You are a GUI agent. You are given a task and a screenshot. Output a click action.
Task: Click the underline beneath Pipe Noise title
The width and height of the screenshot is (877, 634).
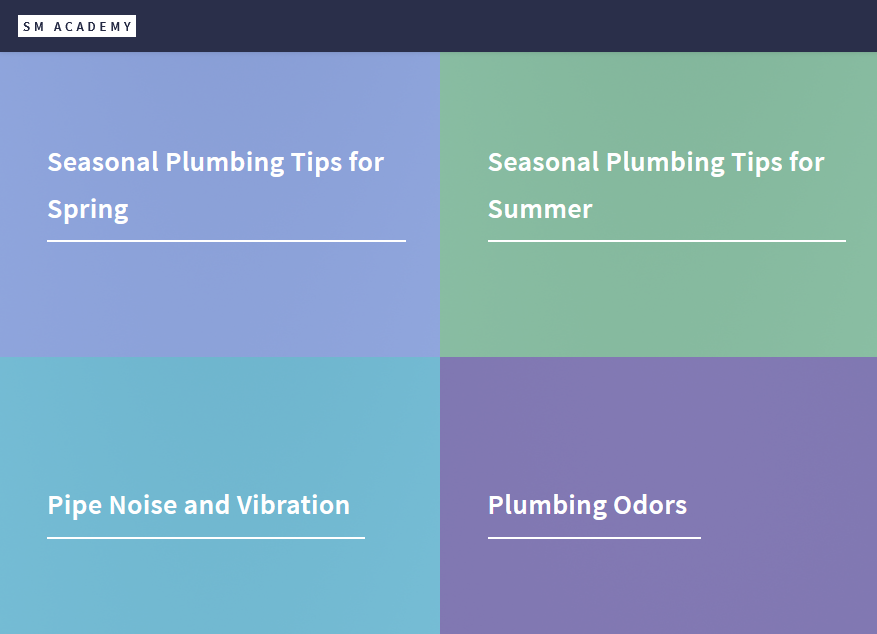click(x=205, y=538)
